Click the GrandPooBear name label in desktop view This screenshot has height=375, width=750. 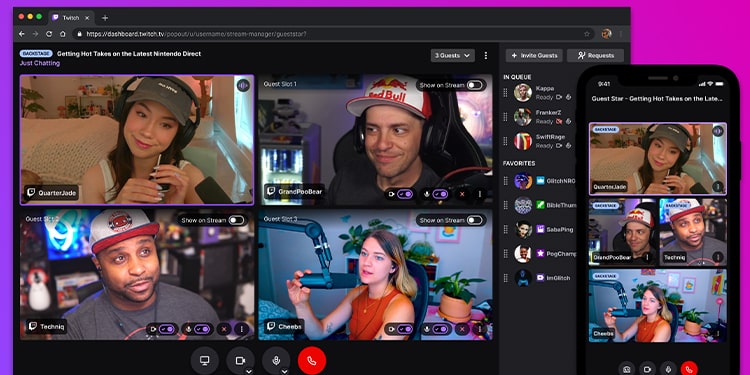[294, 192]
